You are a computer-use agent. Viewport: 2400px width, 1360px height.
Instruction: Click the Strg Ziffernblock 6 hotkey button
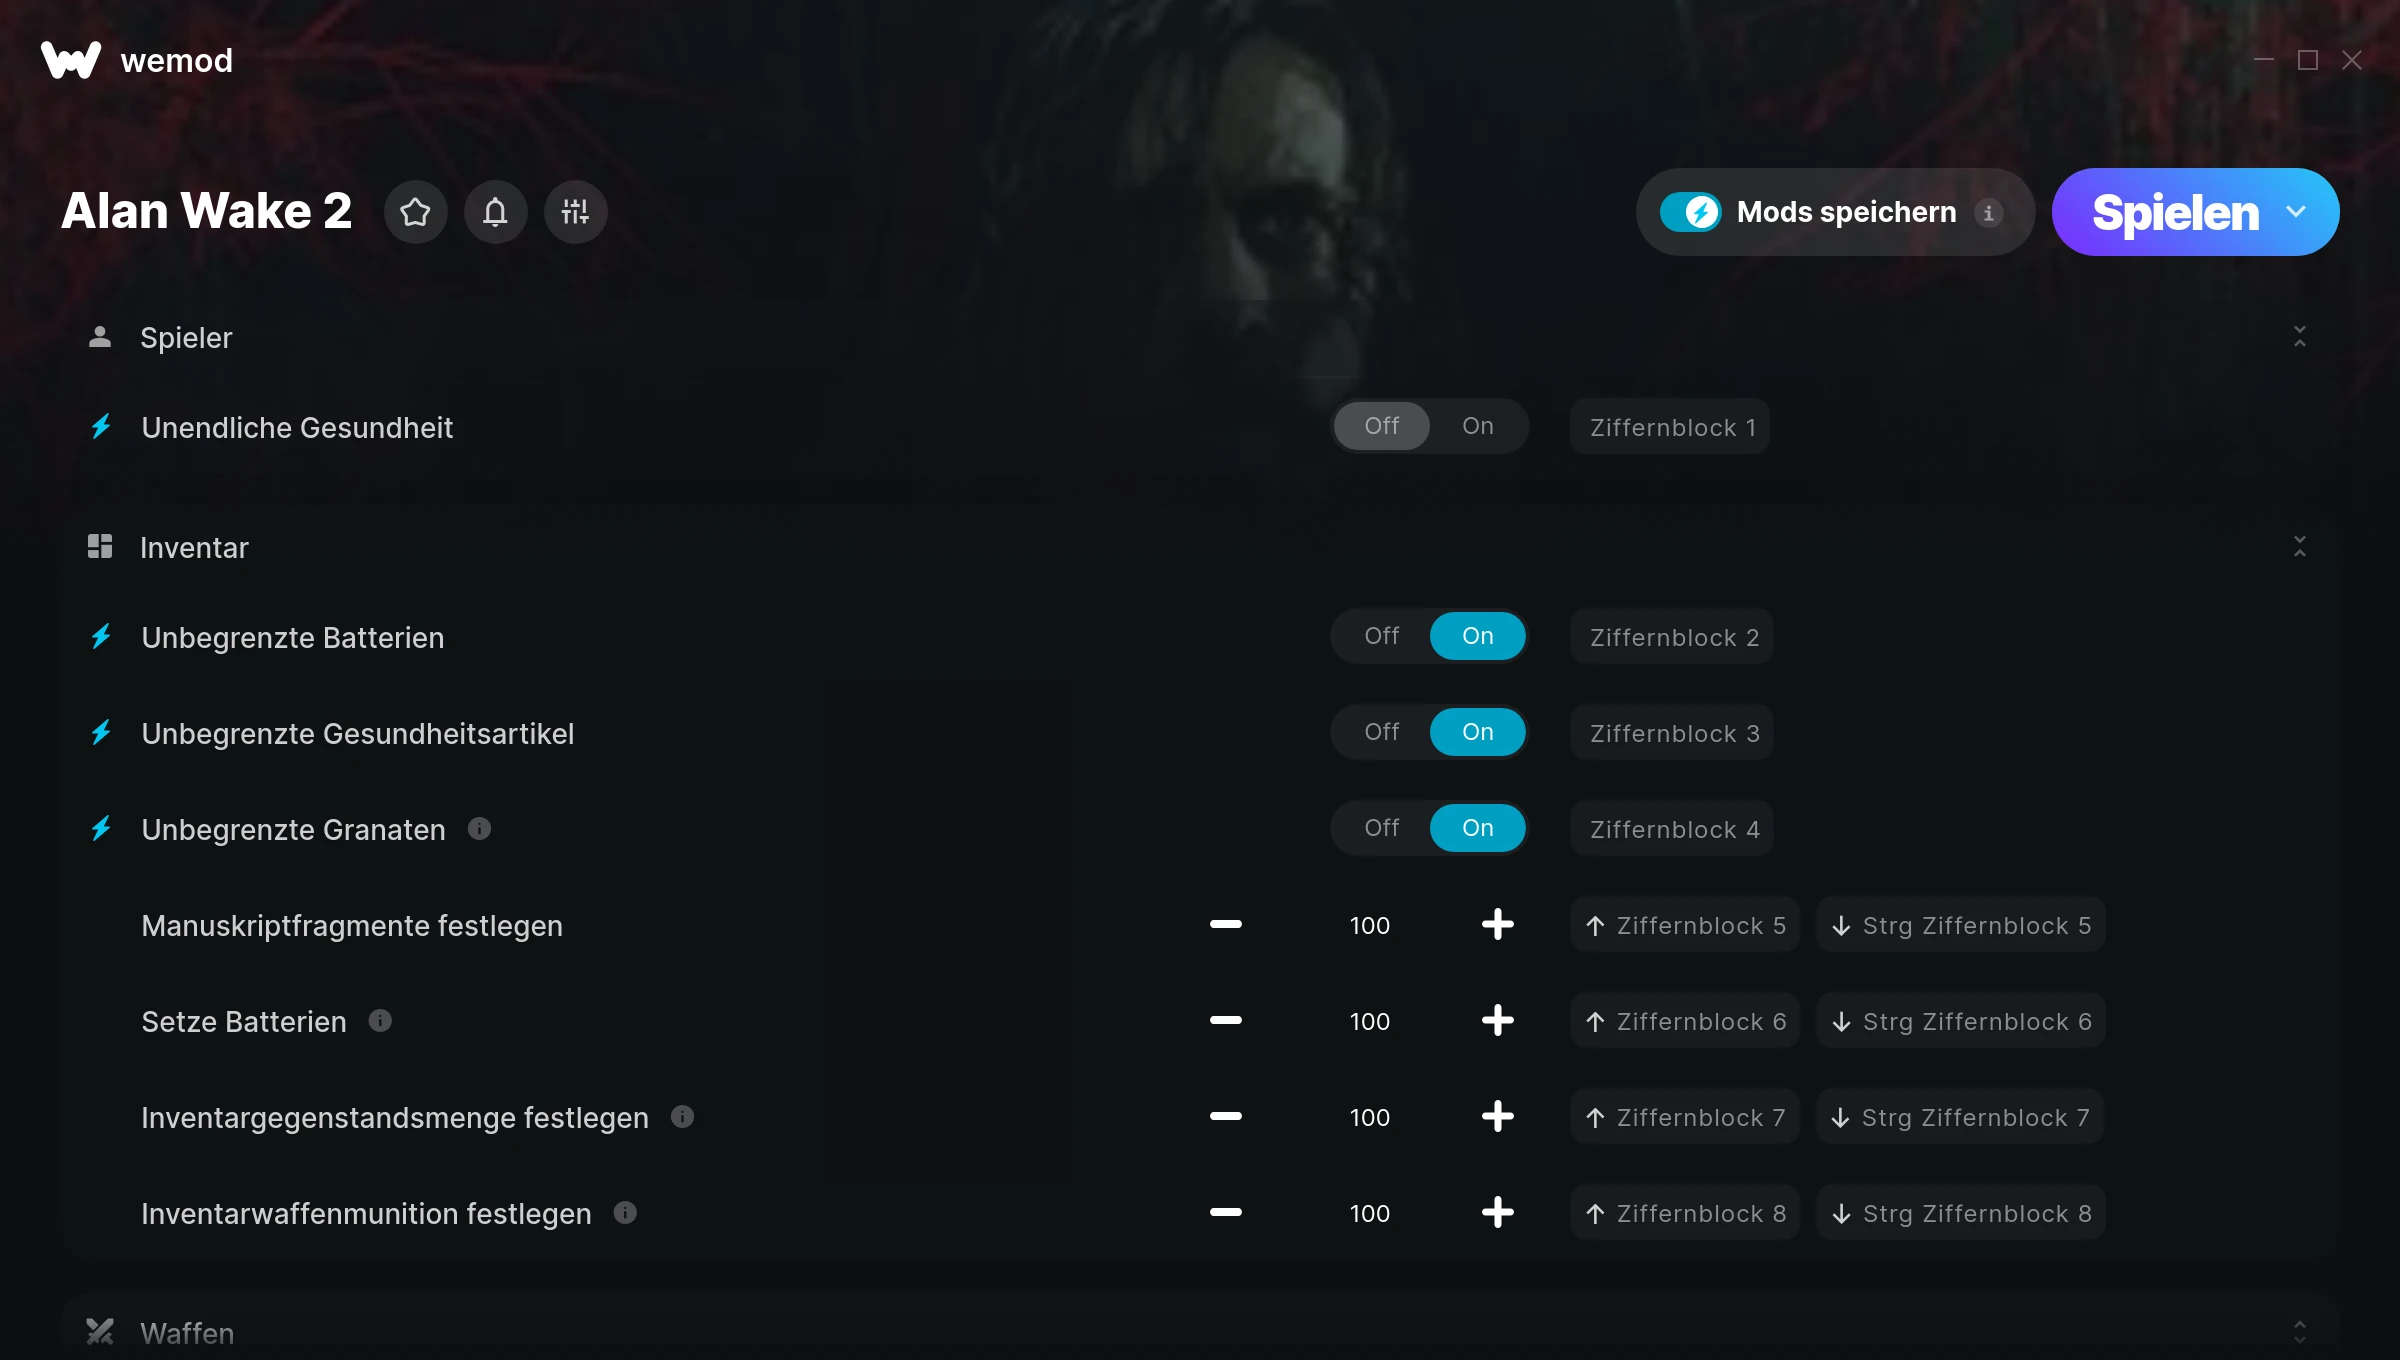pyautogui.click(x=1961, y=1021)
